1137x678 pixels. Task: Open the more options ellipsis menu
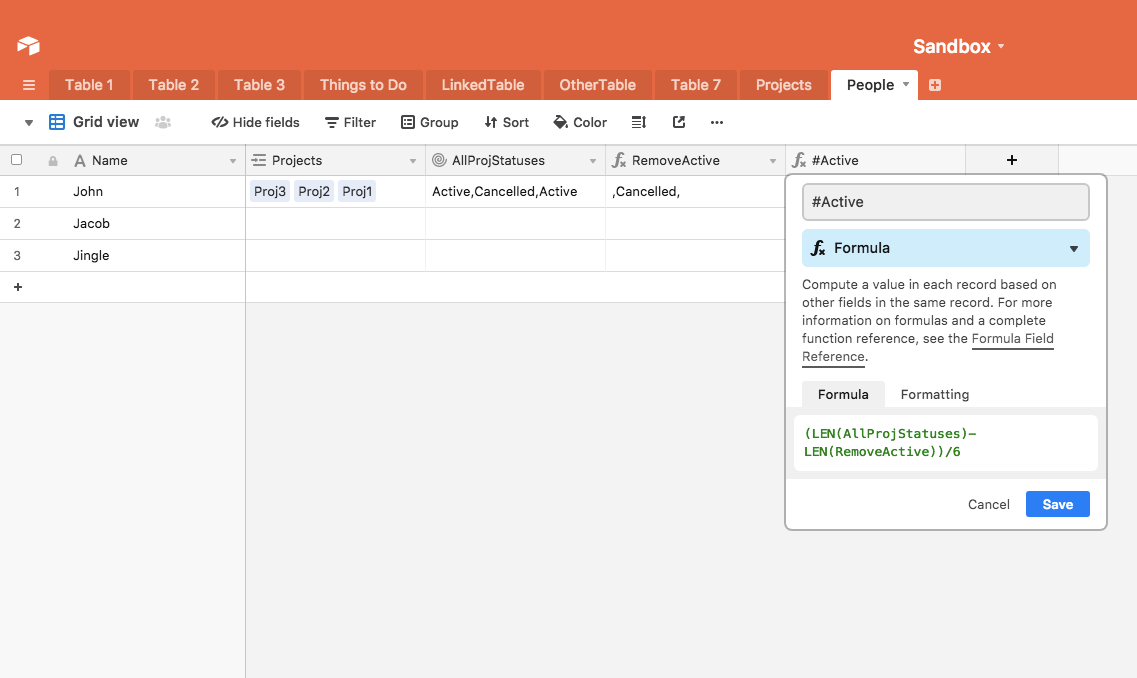point(717,123)
